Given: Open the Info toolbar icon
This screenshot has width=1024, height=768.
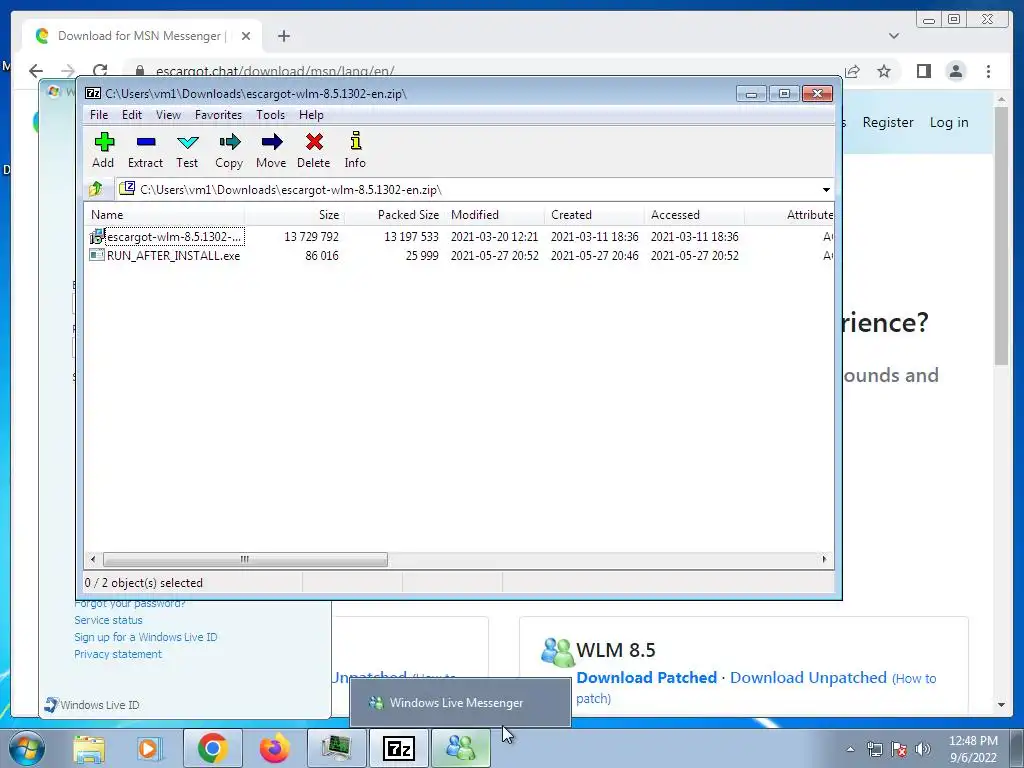Looking at the screenshot, I should tap(355, 150).
